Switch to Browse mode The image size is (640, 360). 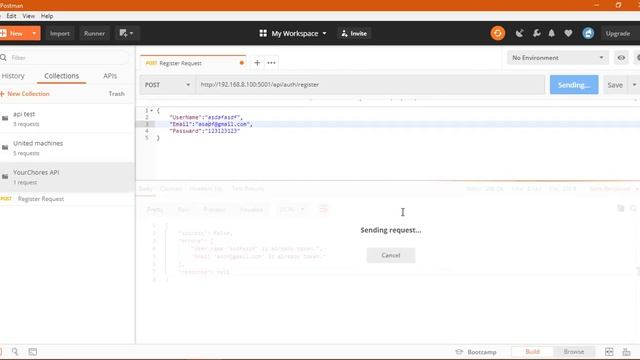(x=574, y=351)
